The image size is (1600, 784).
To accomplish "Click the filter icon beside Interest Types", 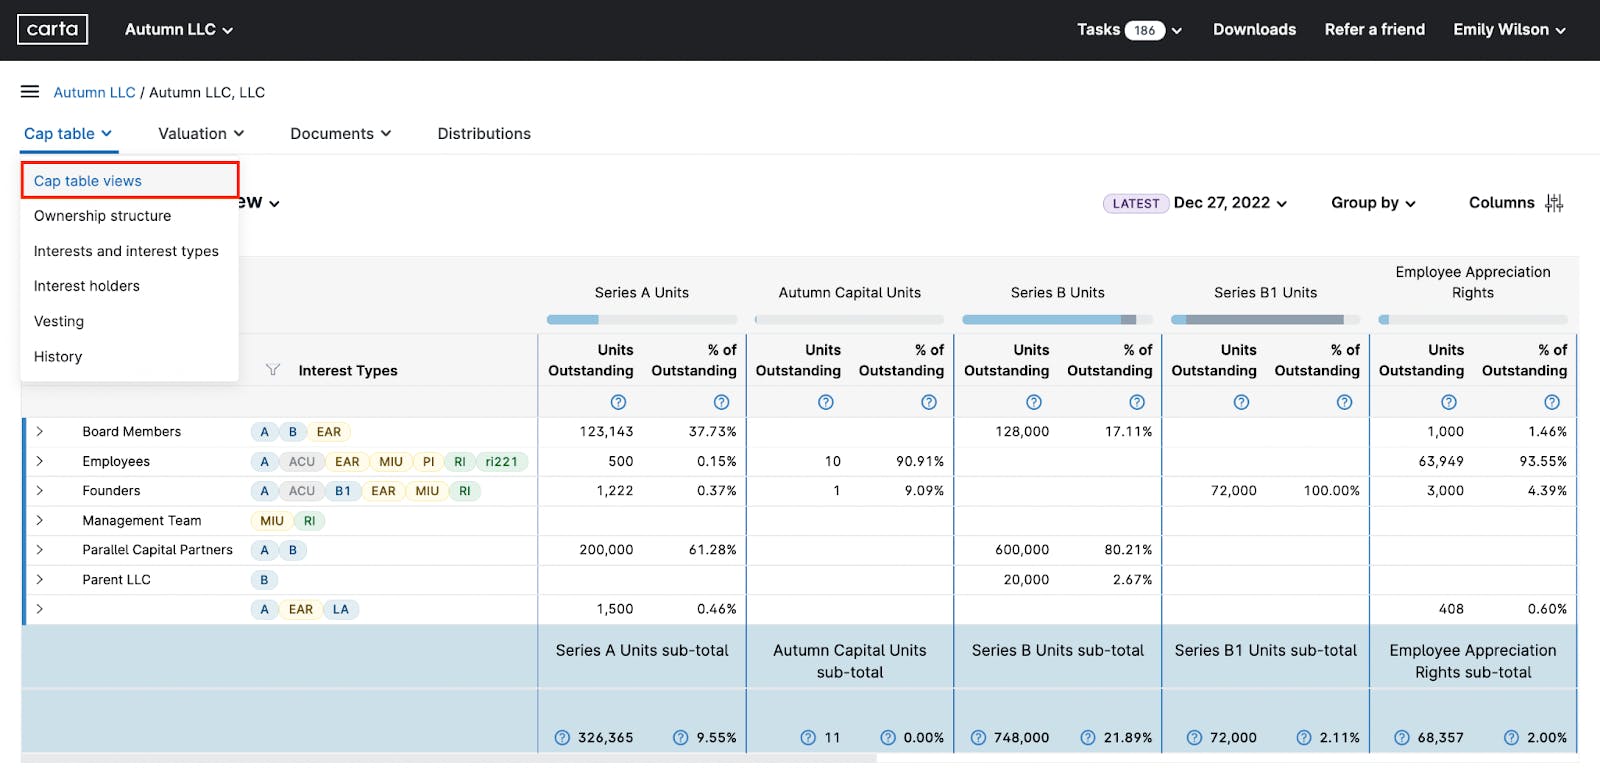I will [x=273, y=370].
